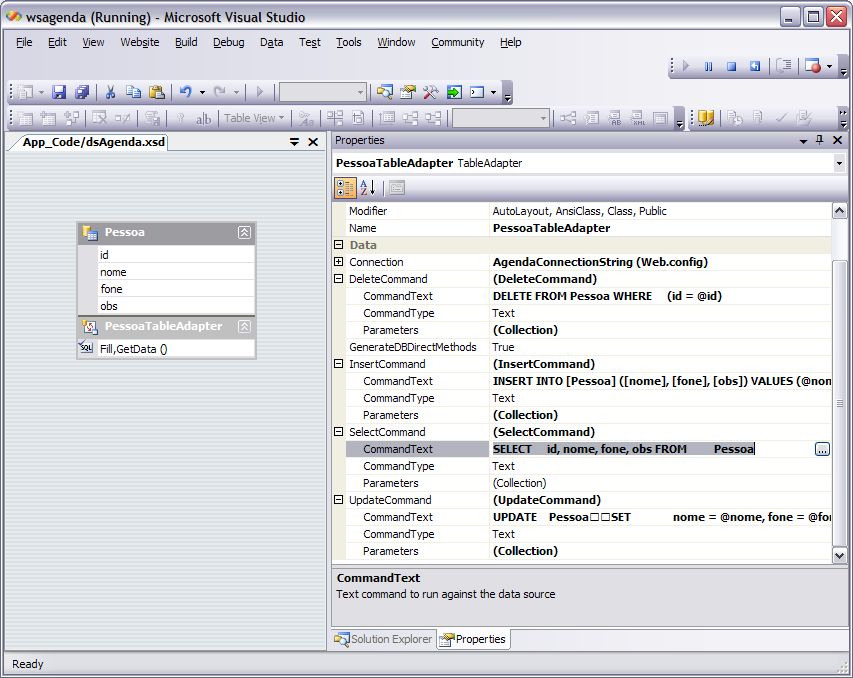
Task: Close the dsAgenda.xsd document tab
Action: pyautogui.click(x=313, y=142)
